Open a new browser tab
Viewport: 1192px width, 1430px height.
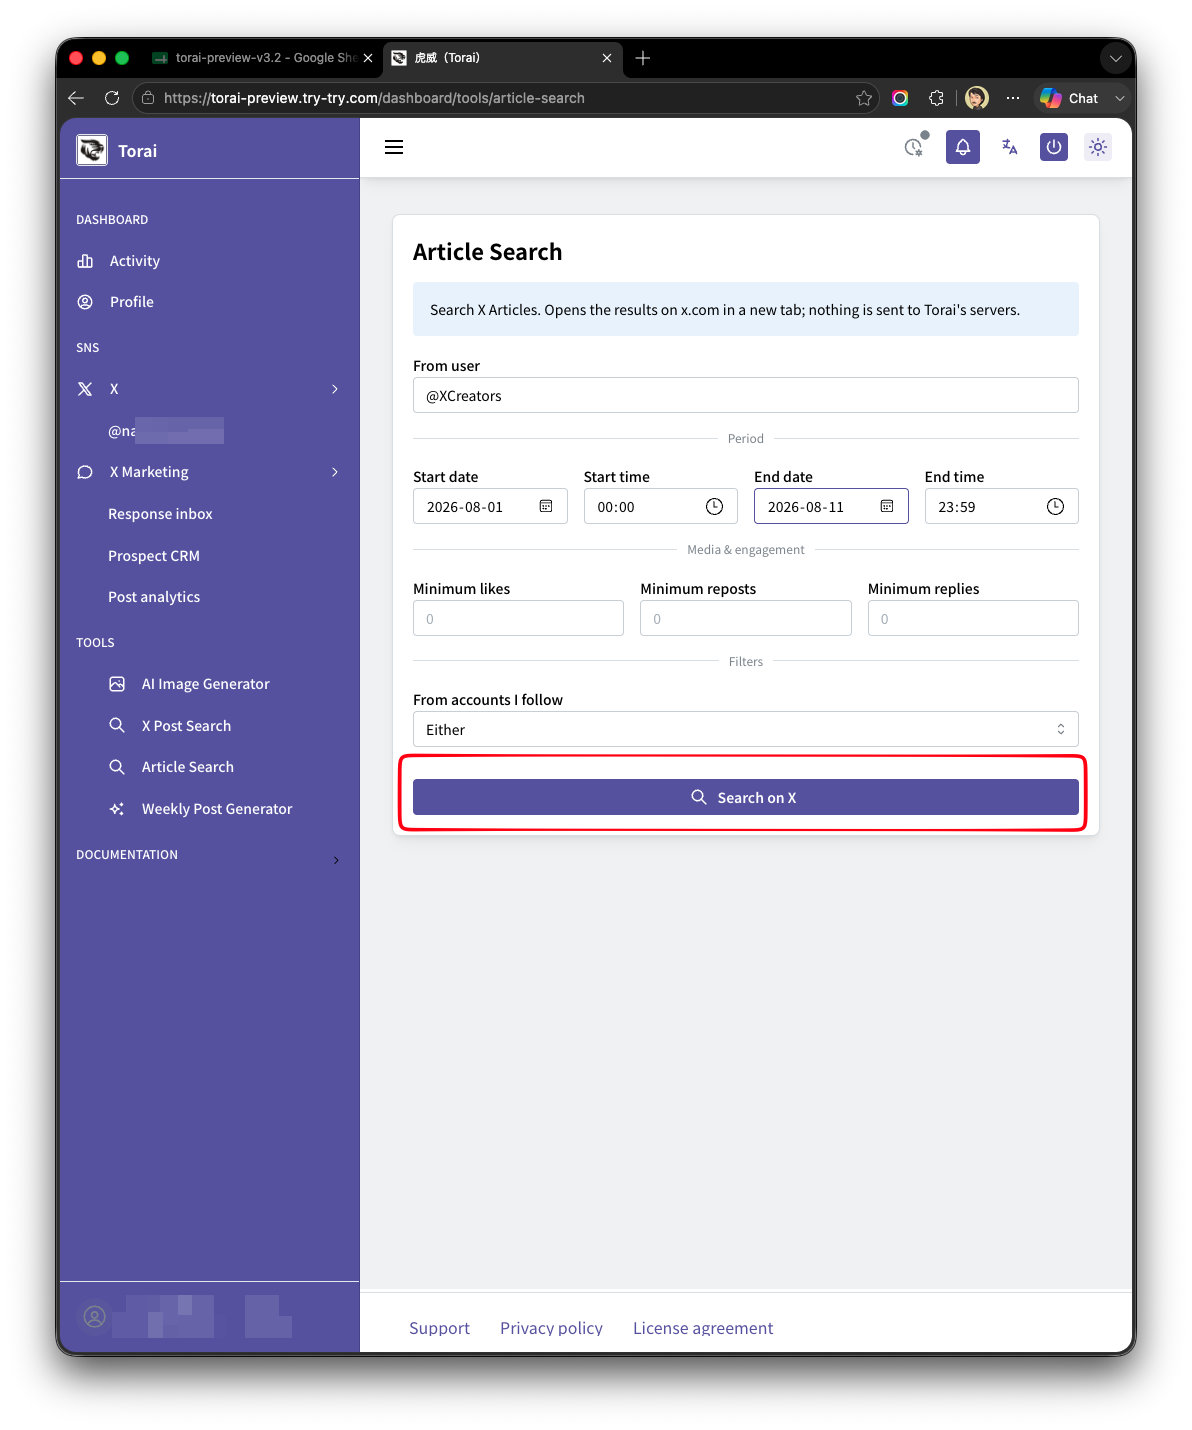[x=643, y=58]
